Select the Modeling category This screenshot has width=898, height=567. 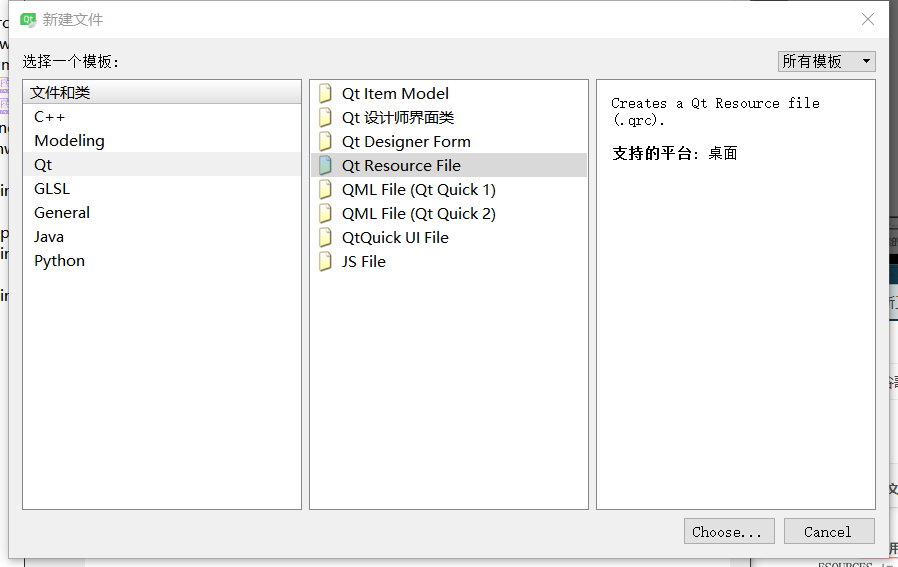point(162,141)
